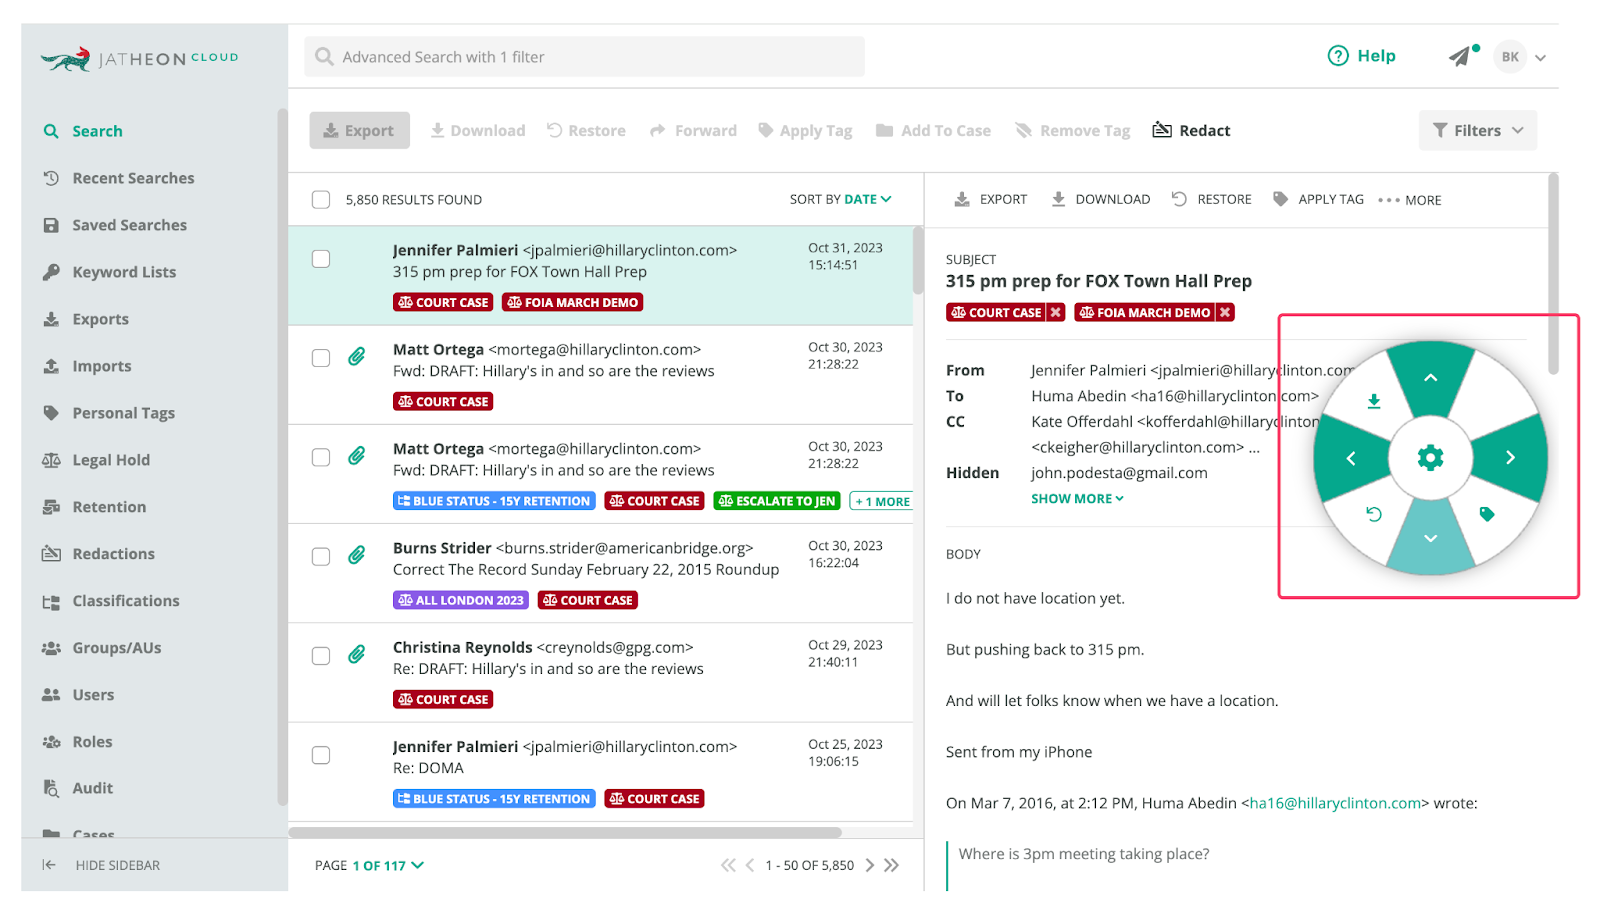Click Apply Tag in the top toolbar
This screenshot has width=1600, height=913.
pos(805,130)
